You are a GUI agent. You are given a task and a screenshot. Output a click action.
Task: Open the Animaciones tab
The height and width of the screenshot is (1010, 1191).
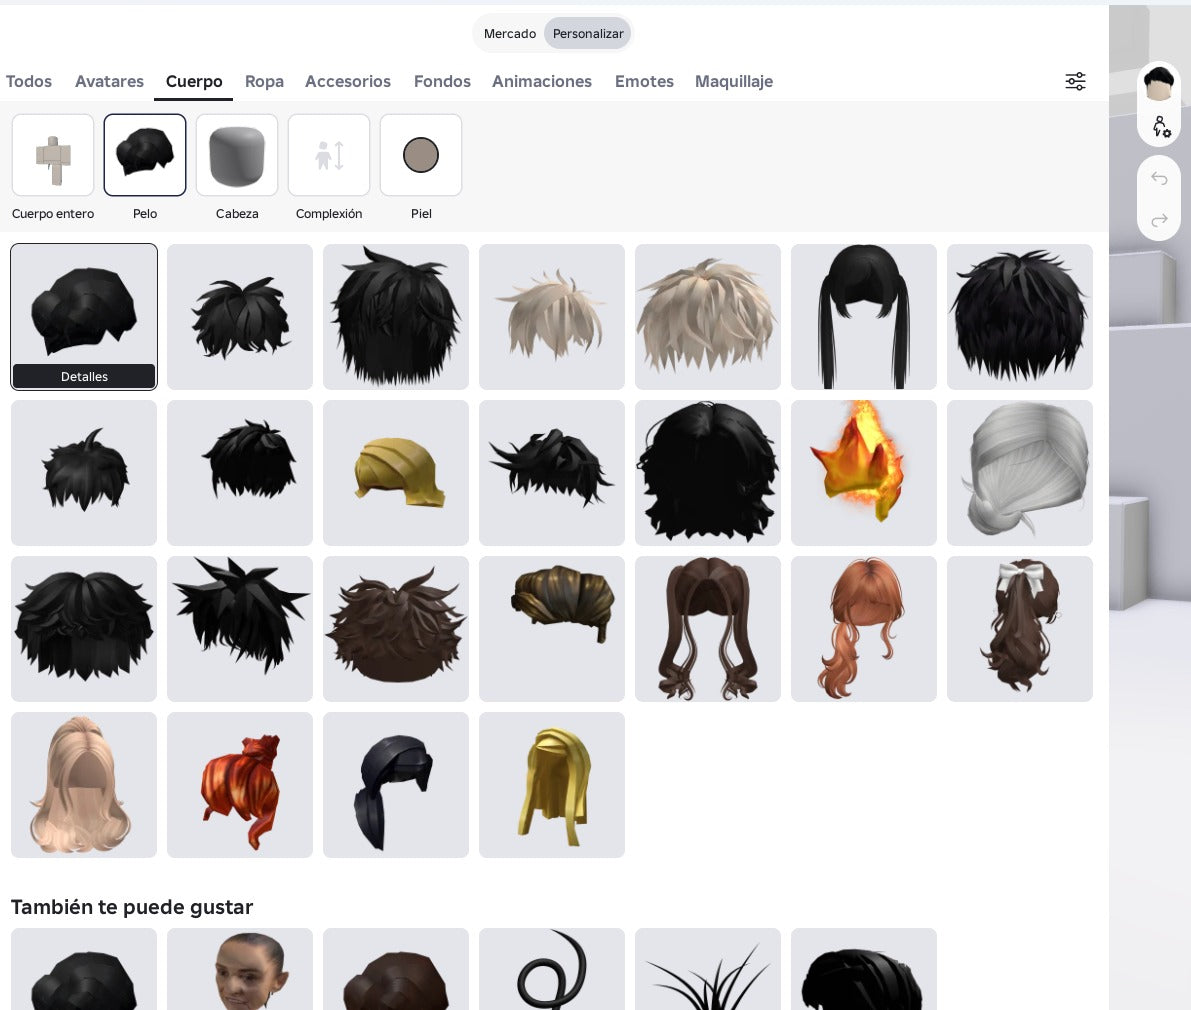pyautogui.click(x=542, y=81)
